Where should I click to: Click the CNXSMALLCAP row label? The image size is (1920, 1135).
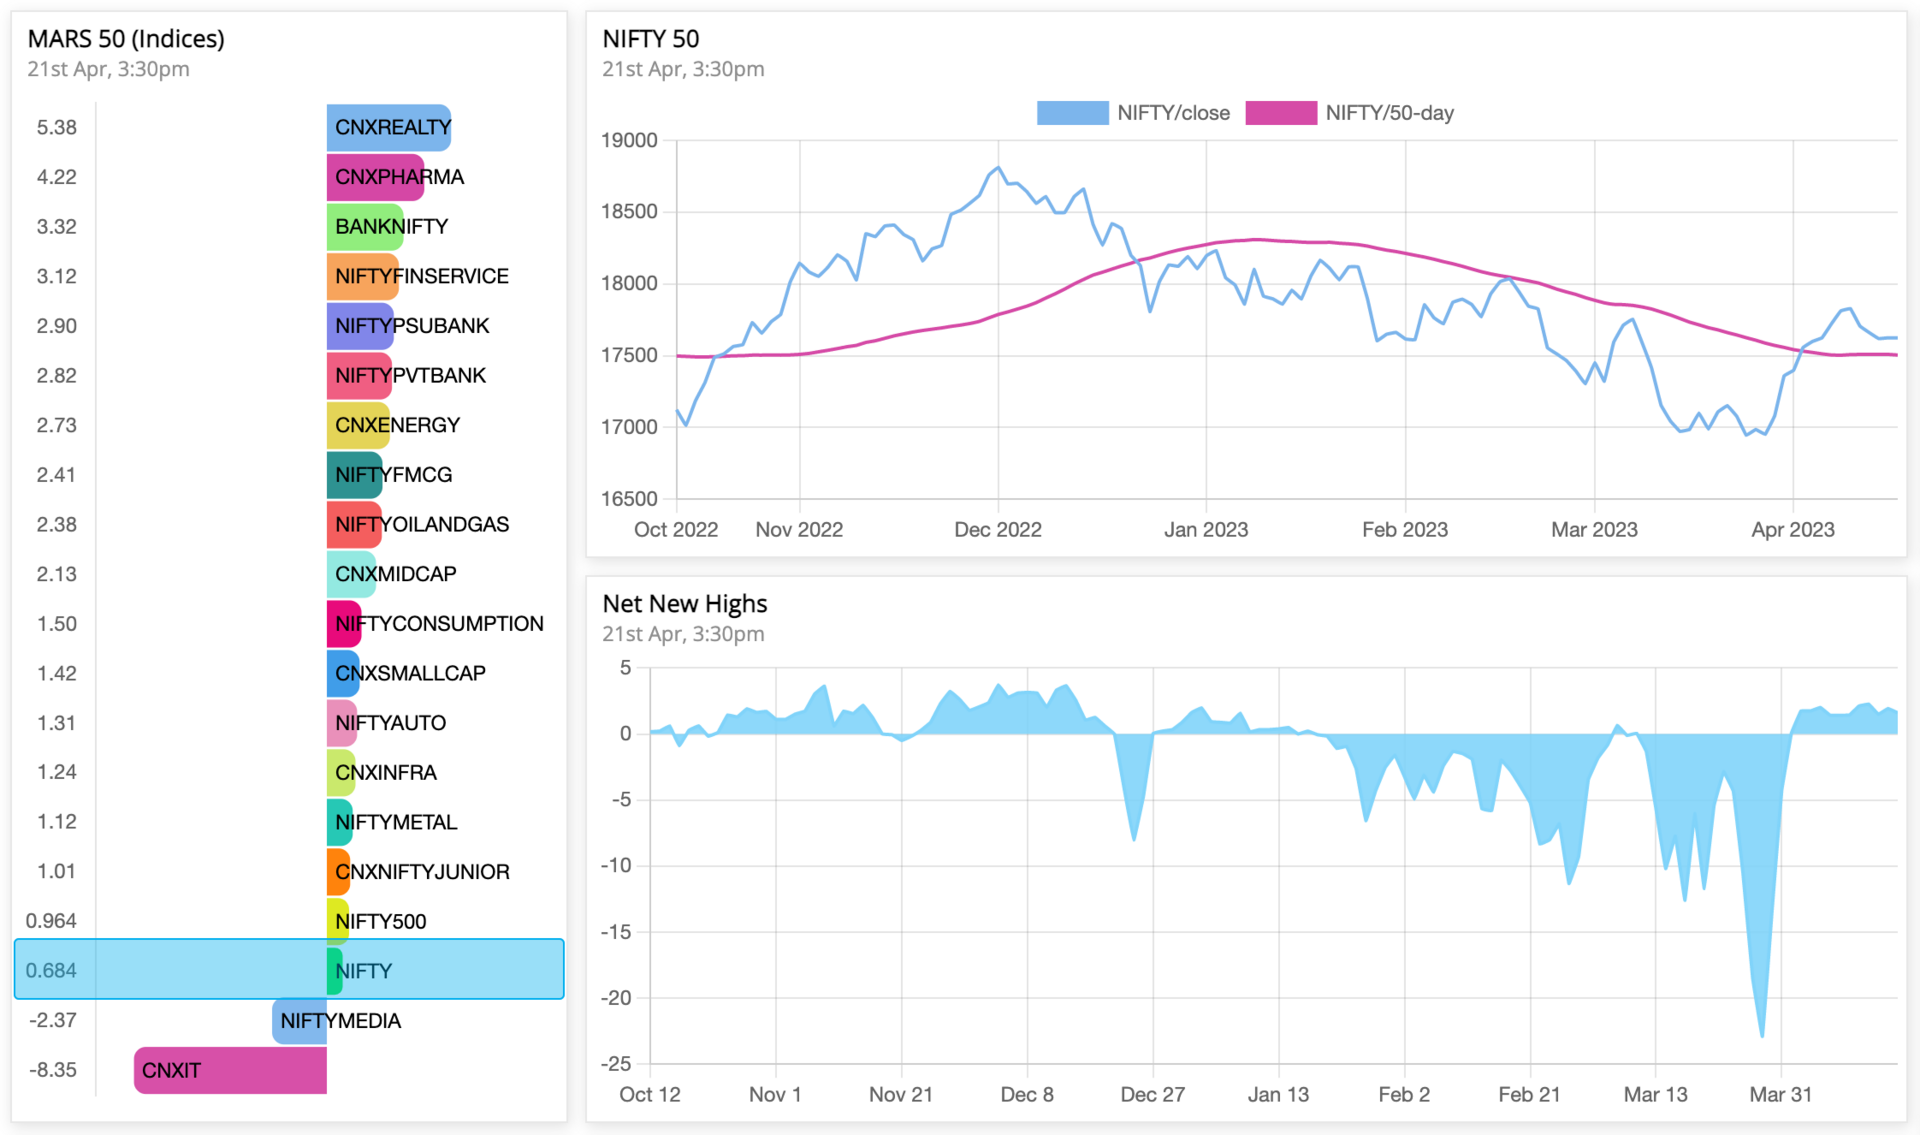(410, 673)
